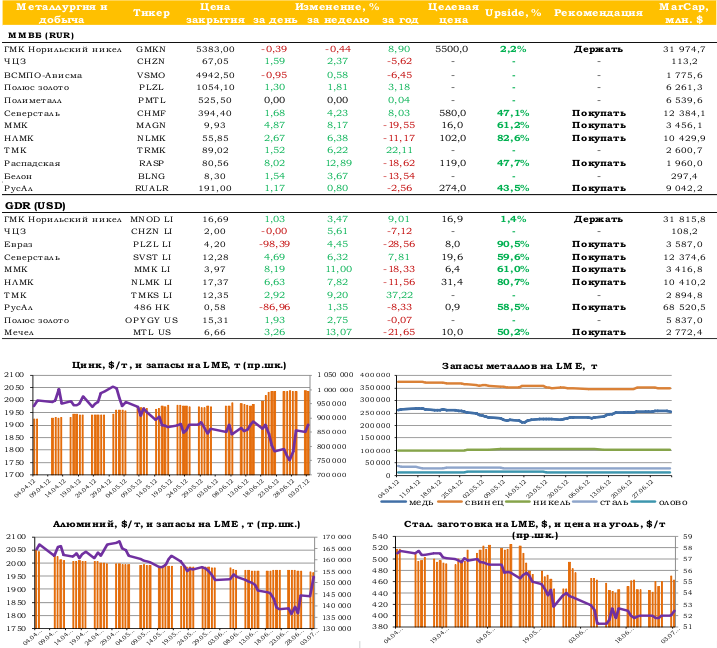Click the "Изменение, %" header
This screenshot has width=717, height=648.
(x=337, y=7)
